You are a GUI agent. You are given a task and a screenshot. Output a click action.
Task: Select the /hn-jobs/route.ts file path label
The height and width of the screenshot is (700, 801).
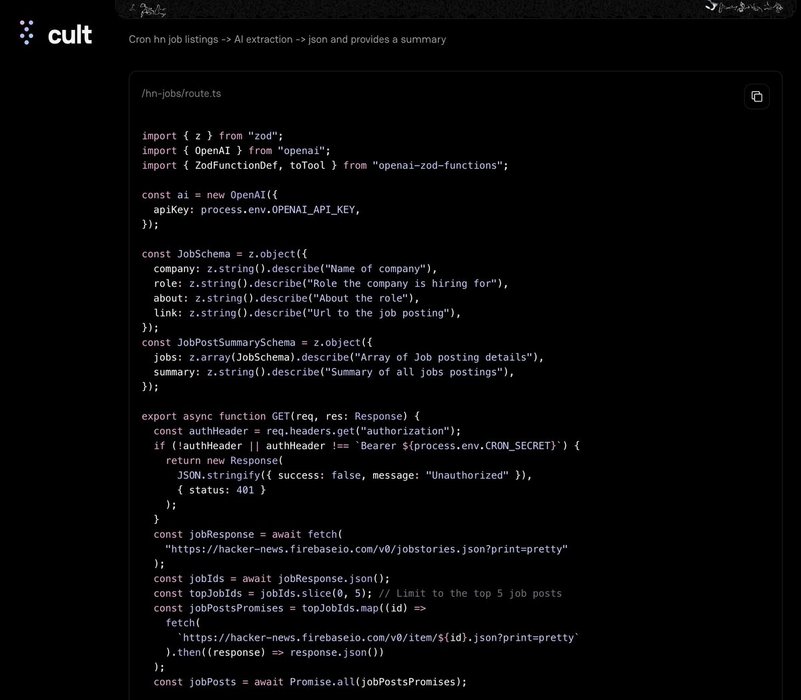pos(181,94)
